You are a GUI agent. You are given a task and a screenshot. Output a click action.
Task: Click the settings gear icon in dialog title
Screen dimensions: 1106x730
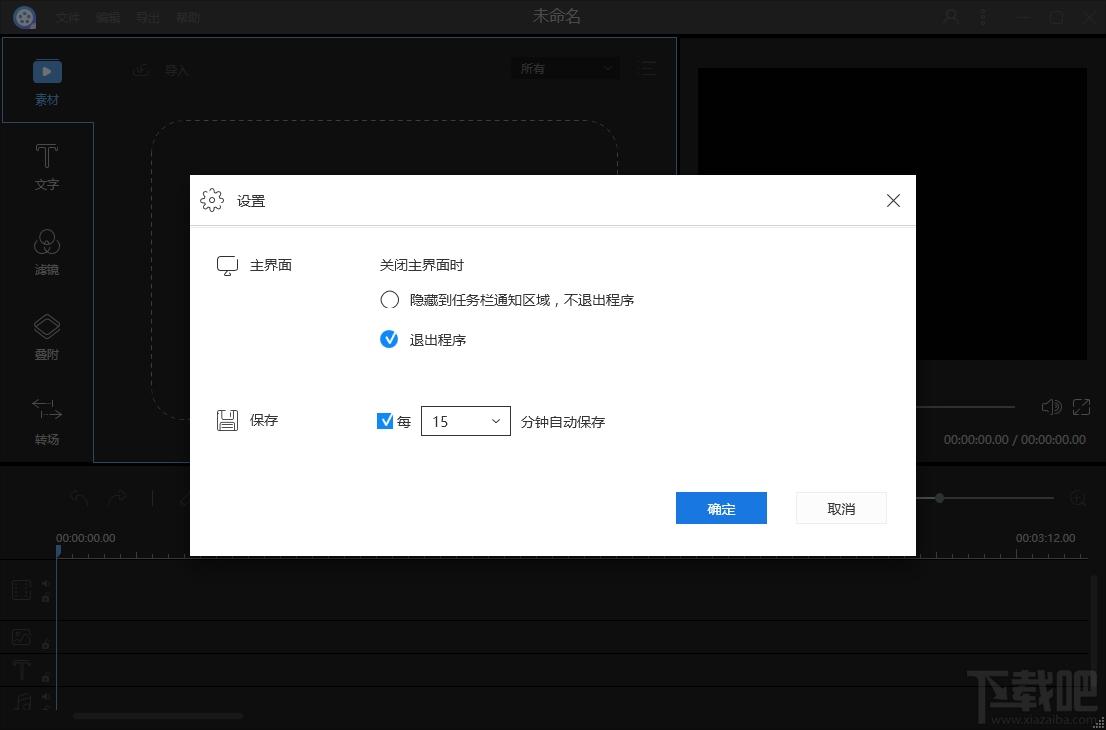coord(212,200)
